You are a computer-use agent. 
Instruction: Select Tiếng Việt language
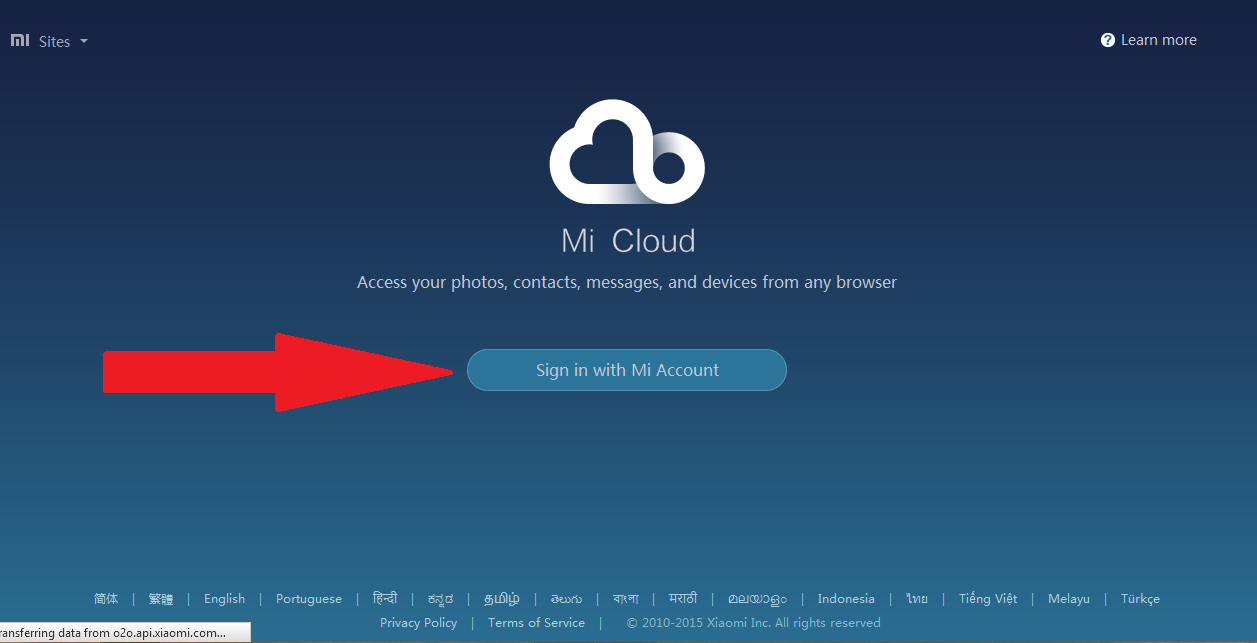click(988, 598)
